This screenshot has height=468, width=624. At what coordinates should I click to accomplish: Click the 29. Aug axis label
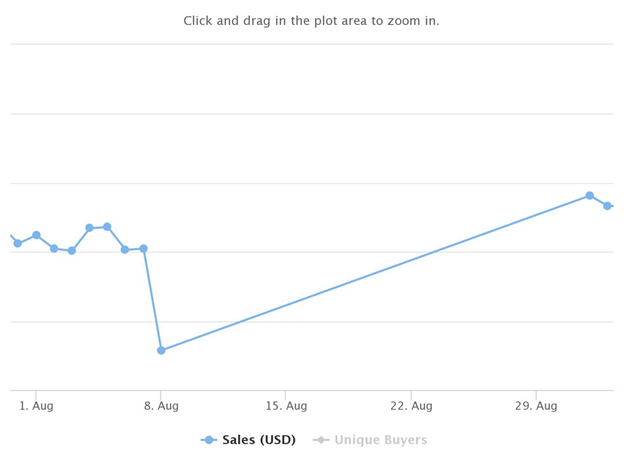pos(536,406)
